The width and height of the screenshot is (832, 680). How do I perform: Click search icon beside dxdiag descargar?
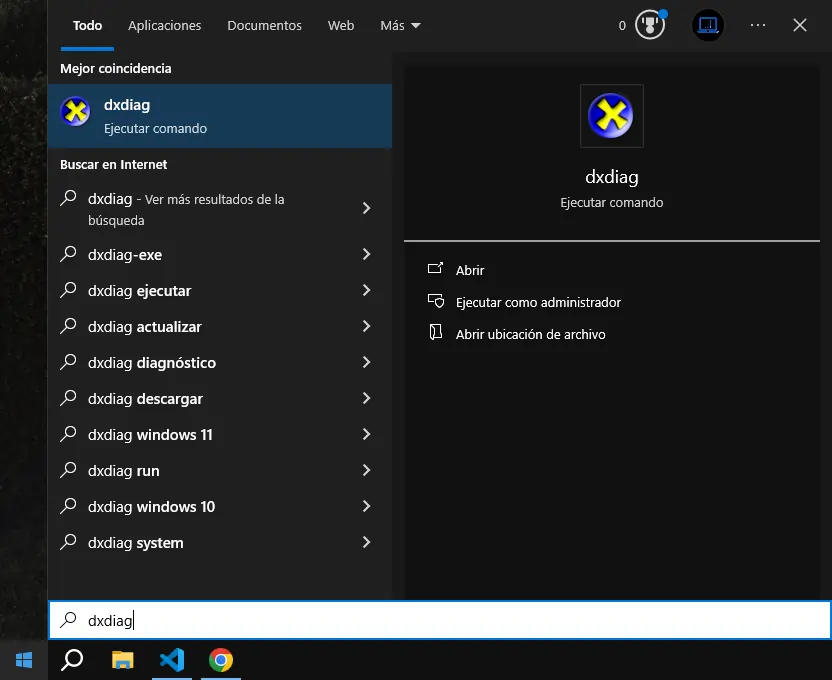tap(68, 398)
